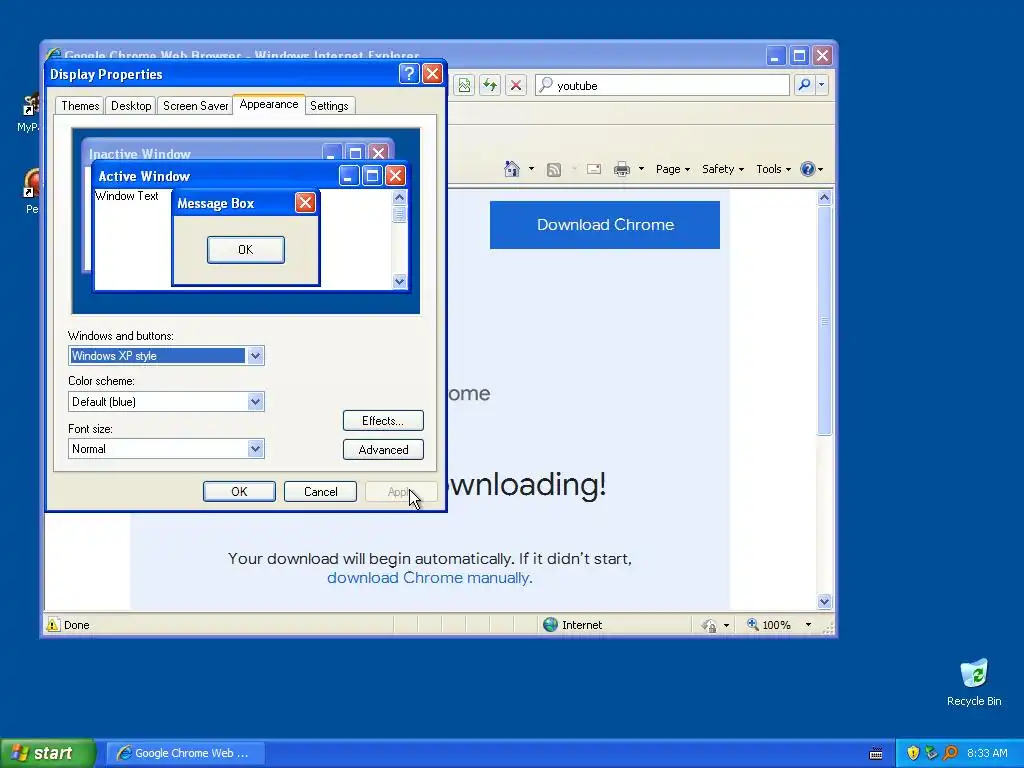1024x768 pixels.
Task: Open the Safety menu
Action: click(722, 169)
